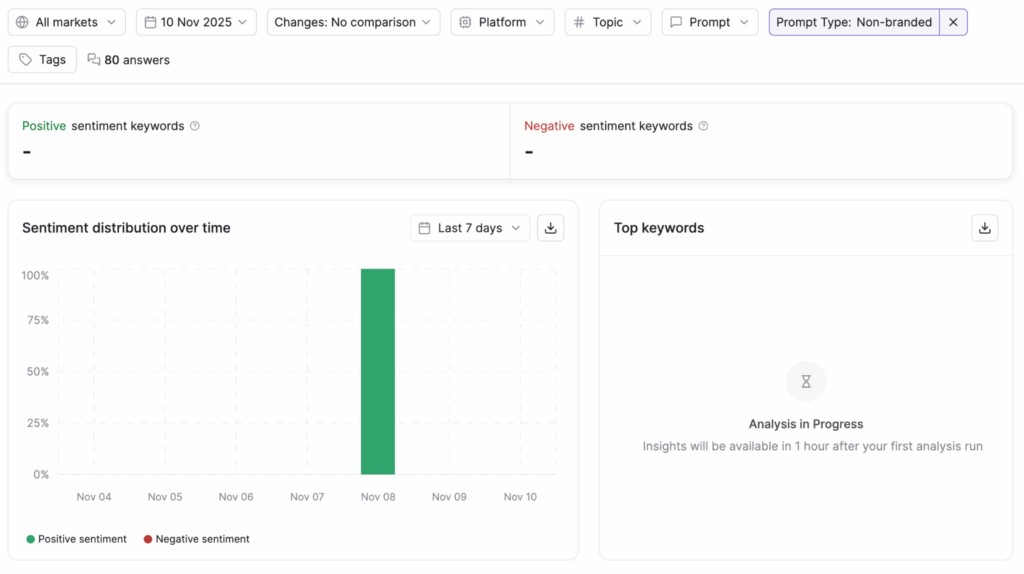Toggle Negative sentiment legend series
This screenshot has width=1024, height=574.
[196, 539]
